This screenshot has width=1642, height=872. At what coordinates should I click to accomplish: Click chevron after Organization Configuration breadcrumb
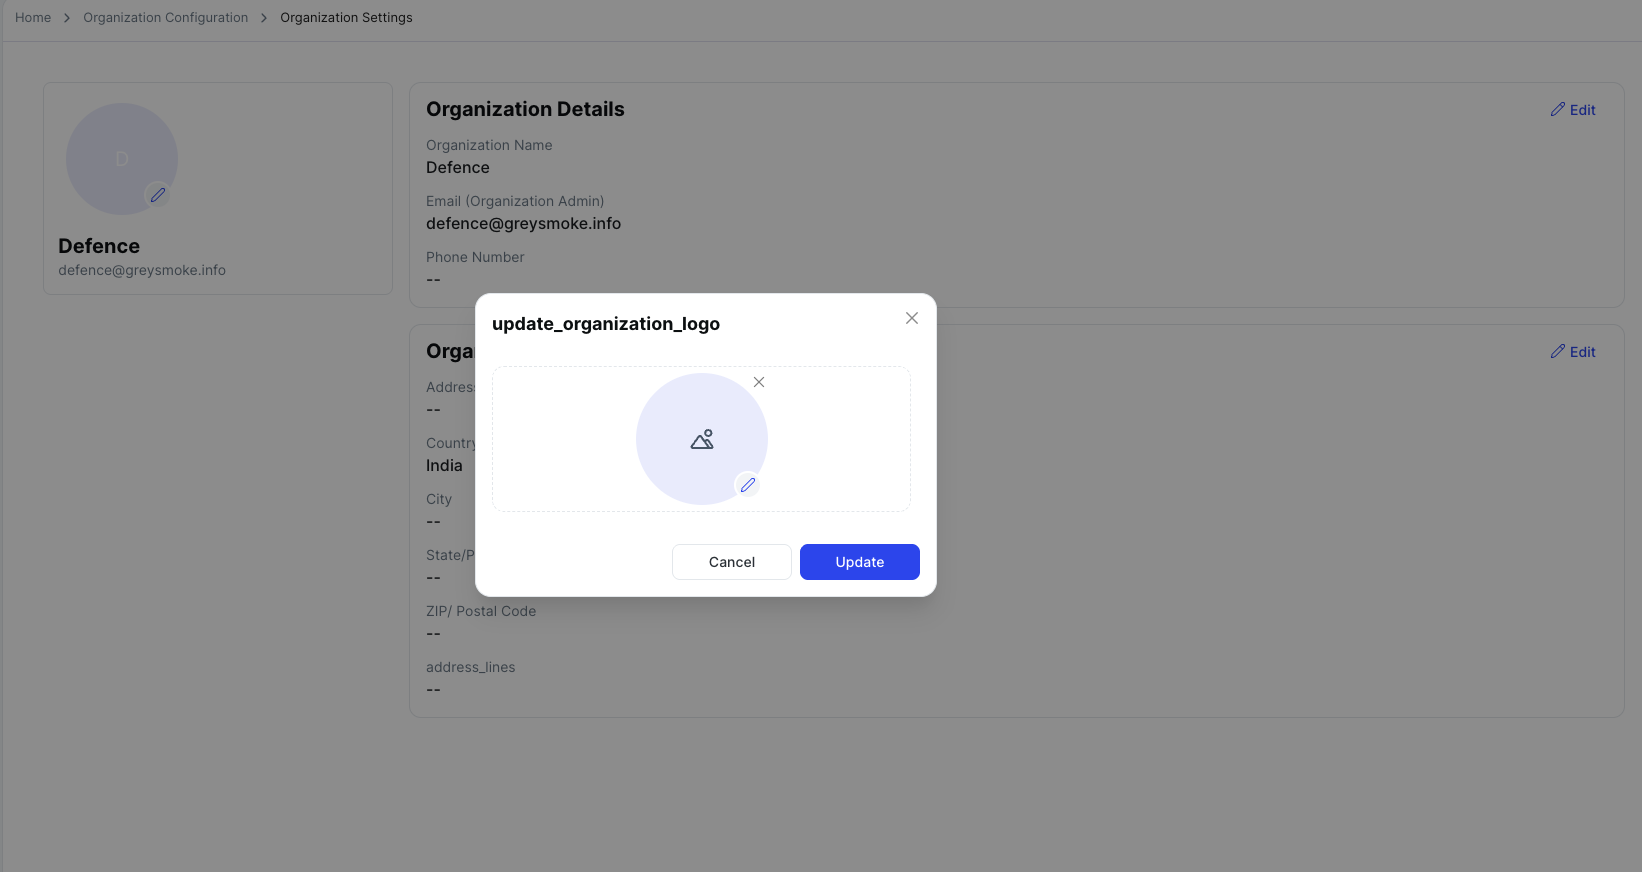click(264, 18)
